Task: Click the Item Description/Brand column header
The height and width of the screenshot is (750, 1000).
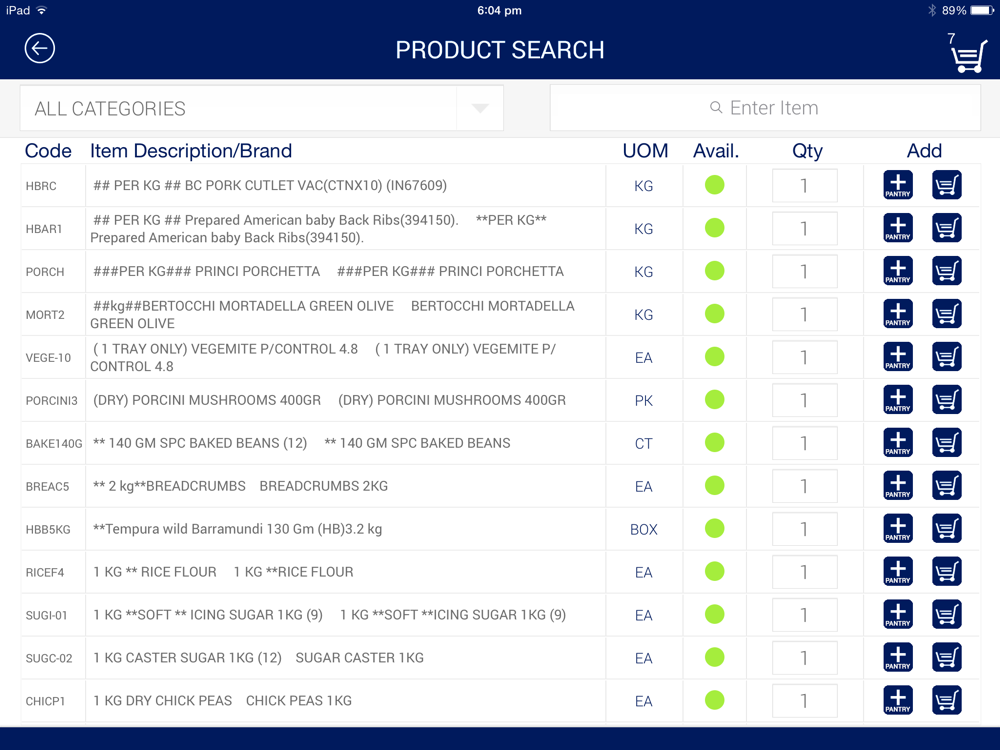Action: [x=191, y=151]
